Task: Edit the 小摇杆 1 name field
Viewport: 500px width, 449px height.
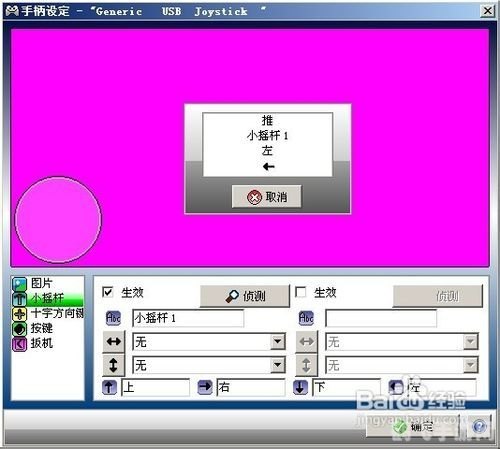Action: click(188, 318)
